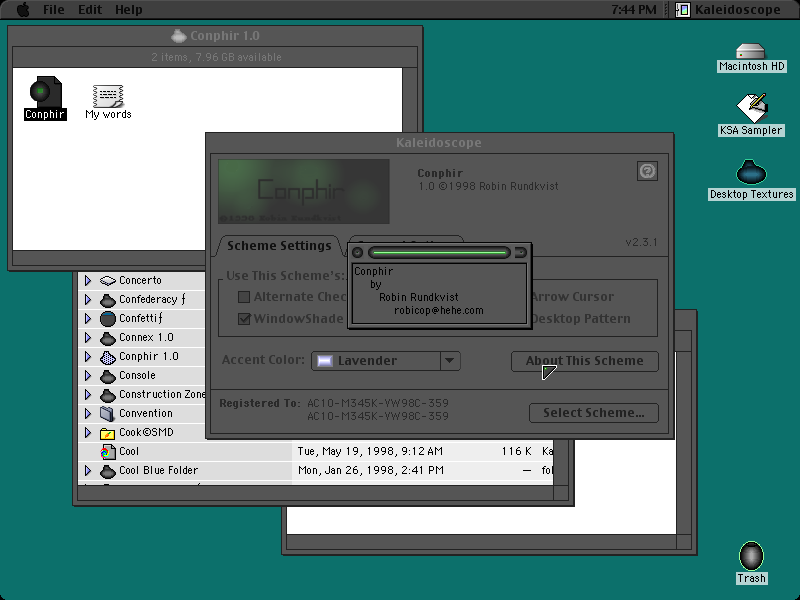Expand the Connex 1.0 disclosure triangle

click(88, 338)
